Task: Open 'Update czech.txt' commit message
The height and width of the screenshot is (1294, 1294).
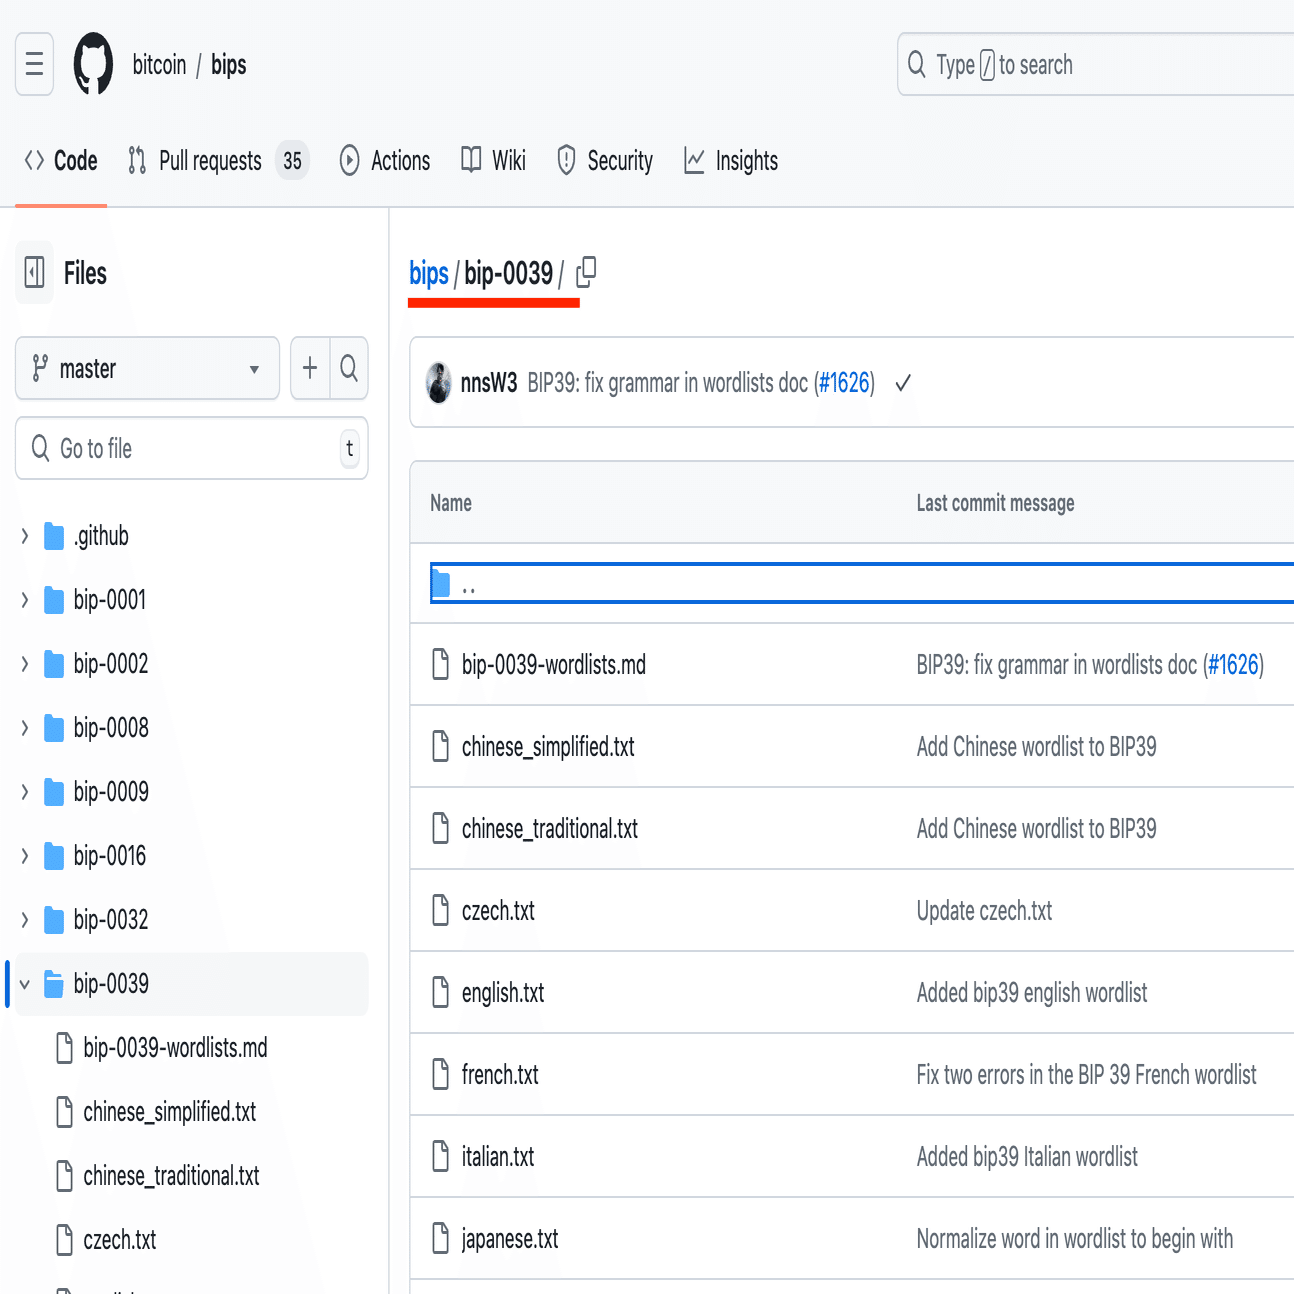Action: [985, 911]
